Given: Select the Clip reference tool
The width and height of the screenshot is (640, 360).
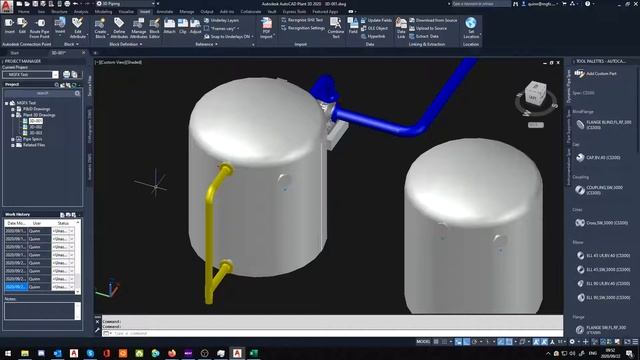Looking at the screenshot, I should coord(182,26).
